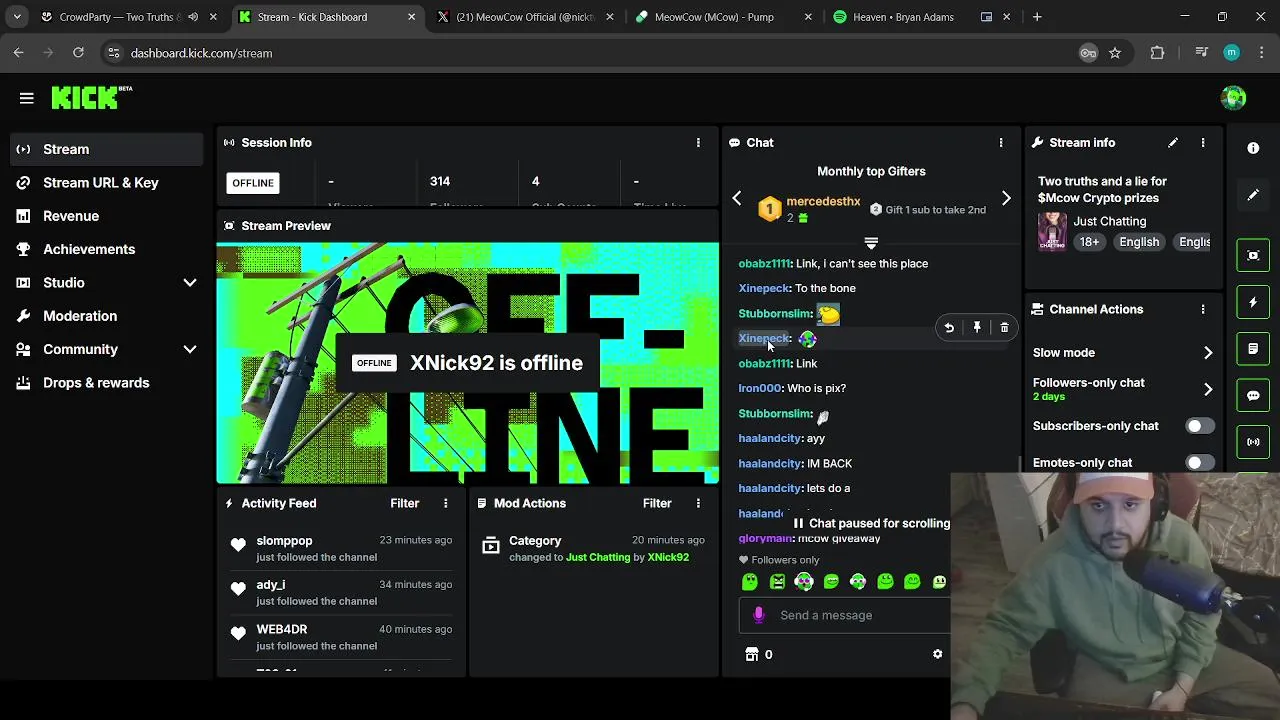The width and height of the screenshot is (1280, 720).
Task: Click the Just Chatting category thumbnail
Action: (1052, 231)
